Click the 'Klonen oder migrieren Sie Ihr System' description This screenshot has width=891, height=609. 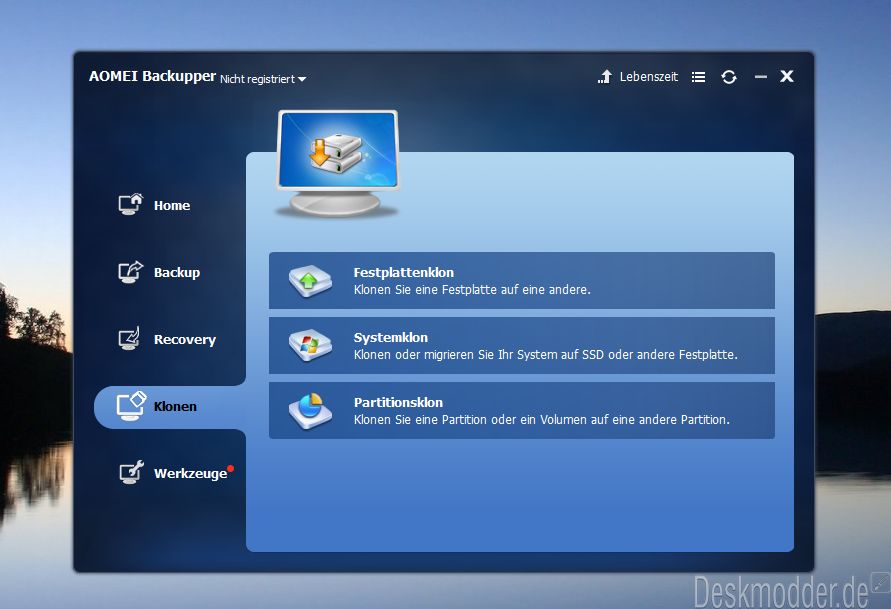point(546,354)
